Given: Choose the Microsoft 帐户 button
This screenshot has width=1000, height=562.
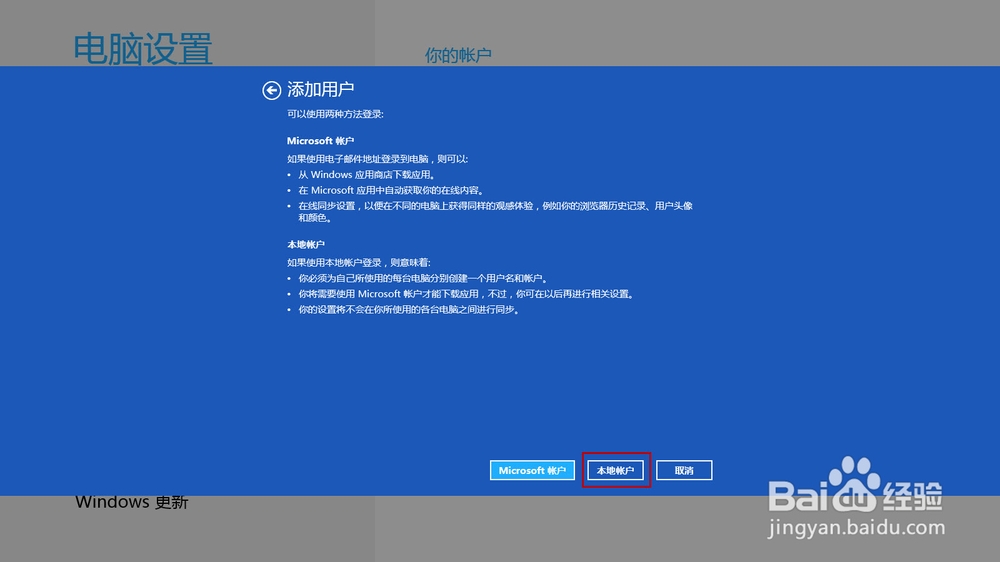Looking at the screenshot, I should (x=532, y=470).
